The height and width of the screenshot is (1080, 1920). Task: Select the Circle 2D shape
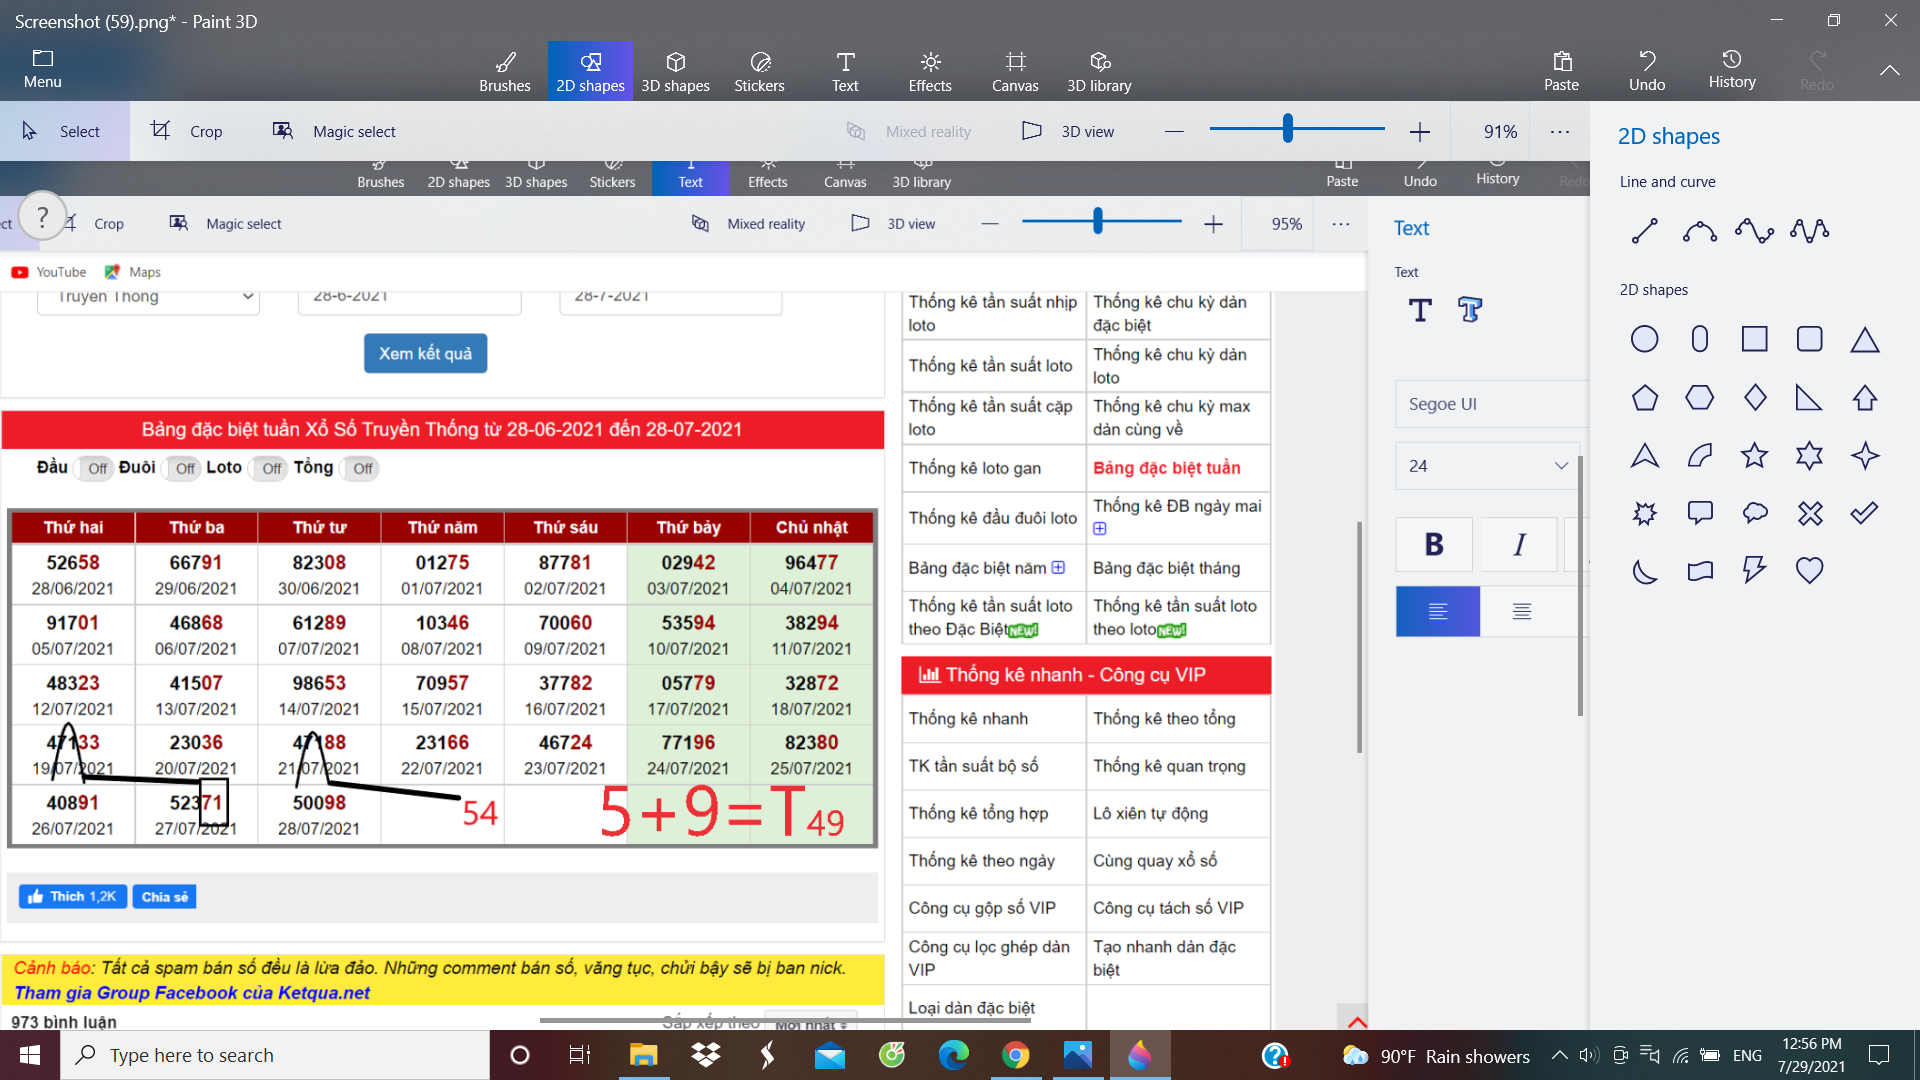[1645, 339]
